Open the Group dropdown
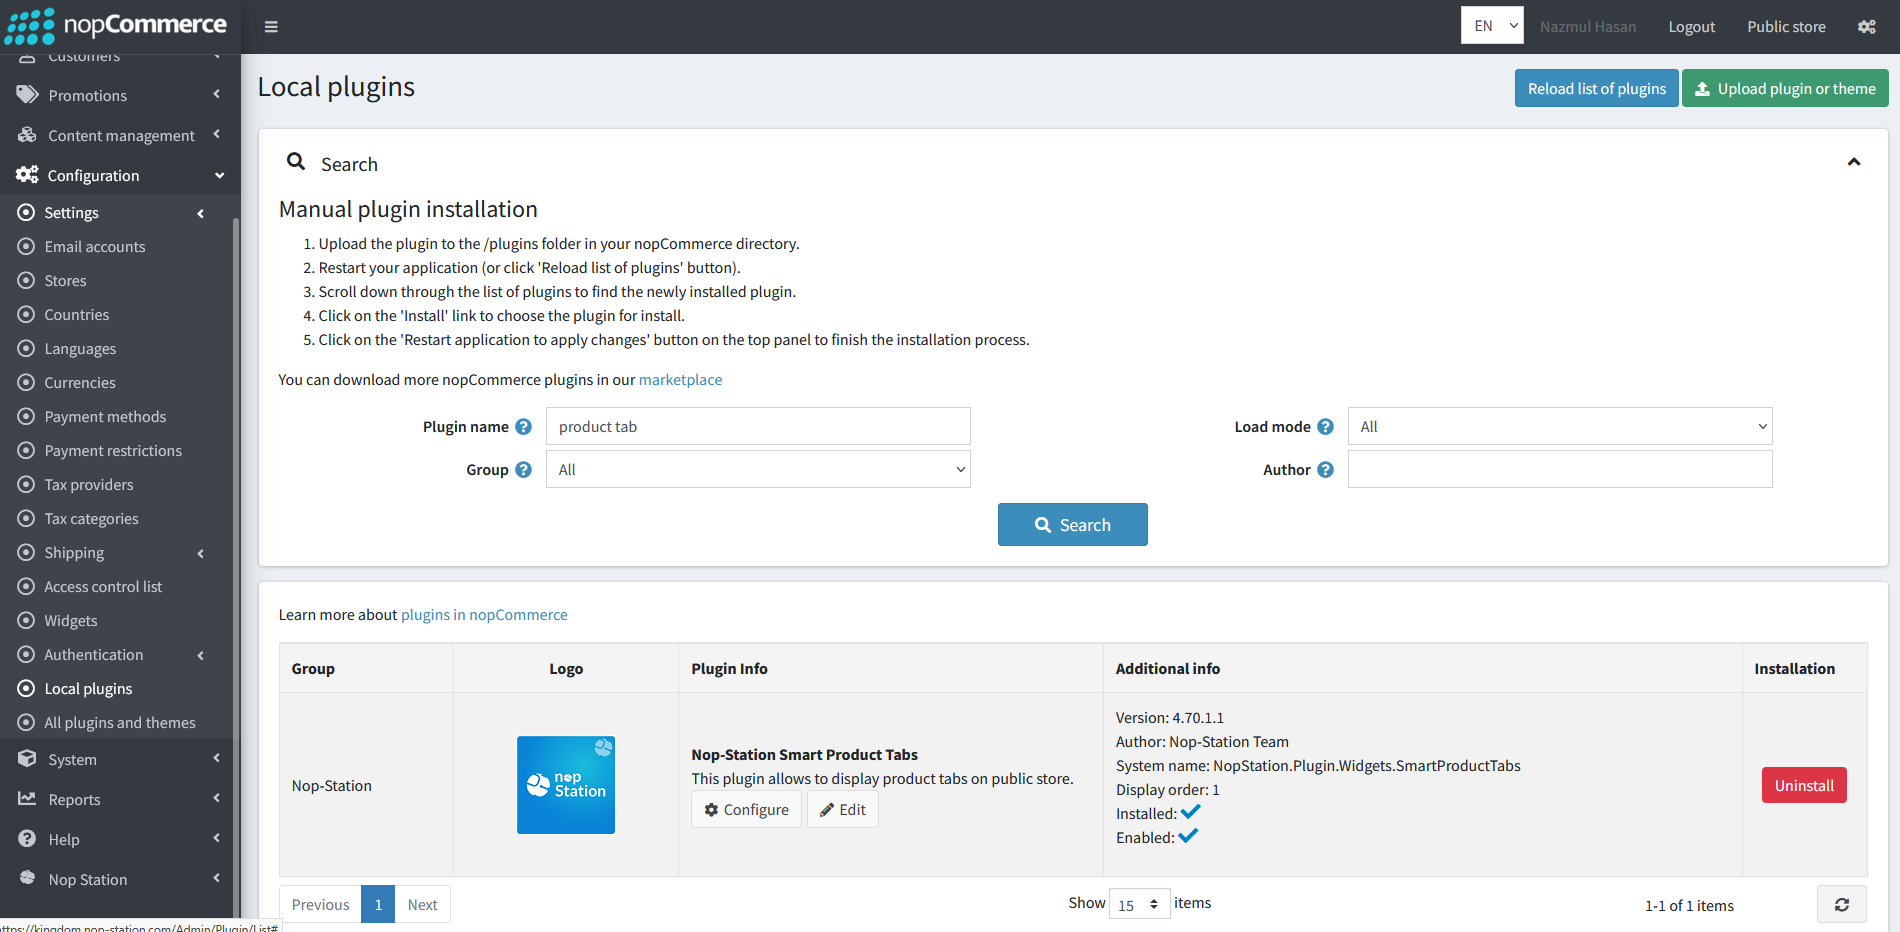The width and height of the screenshot is (1900, 932). pyautogui.click(x=758, y=469)
